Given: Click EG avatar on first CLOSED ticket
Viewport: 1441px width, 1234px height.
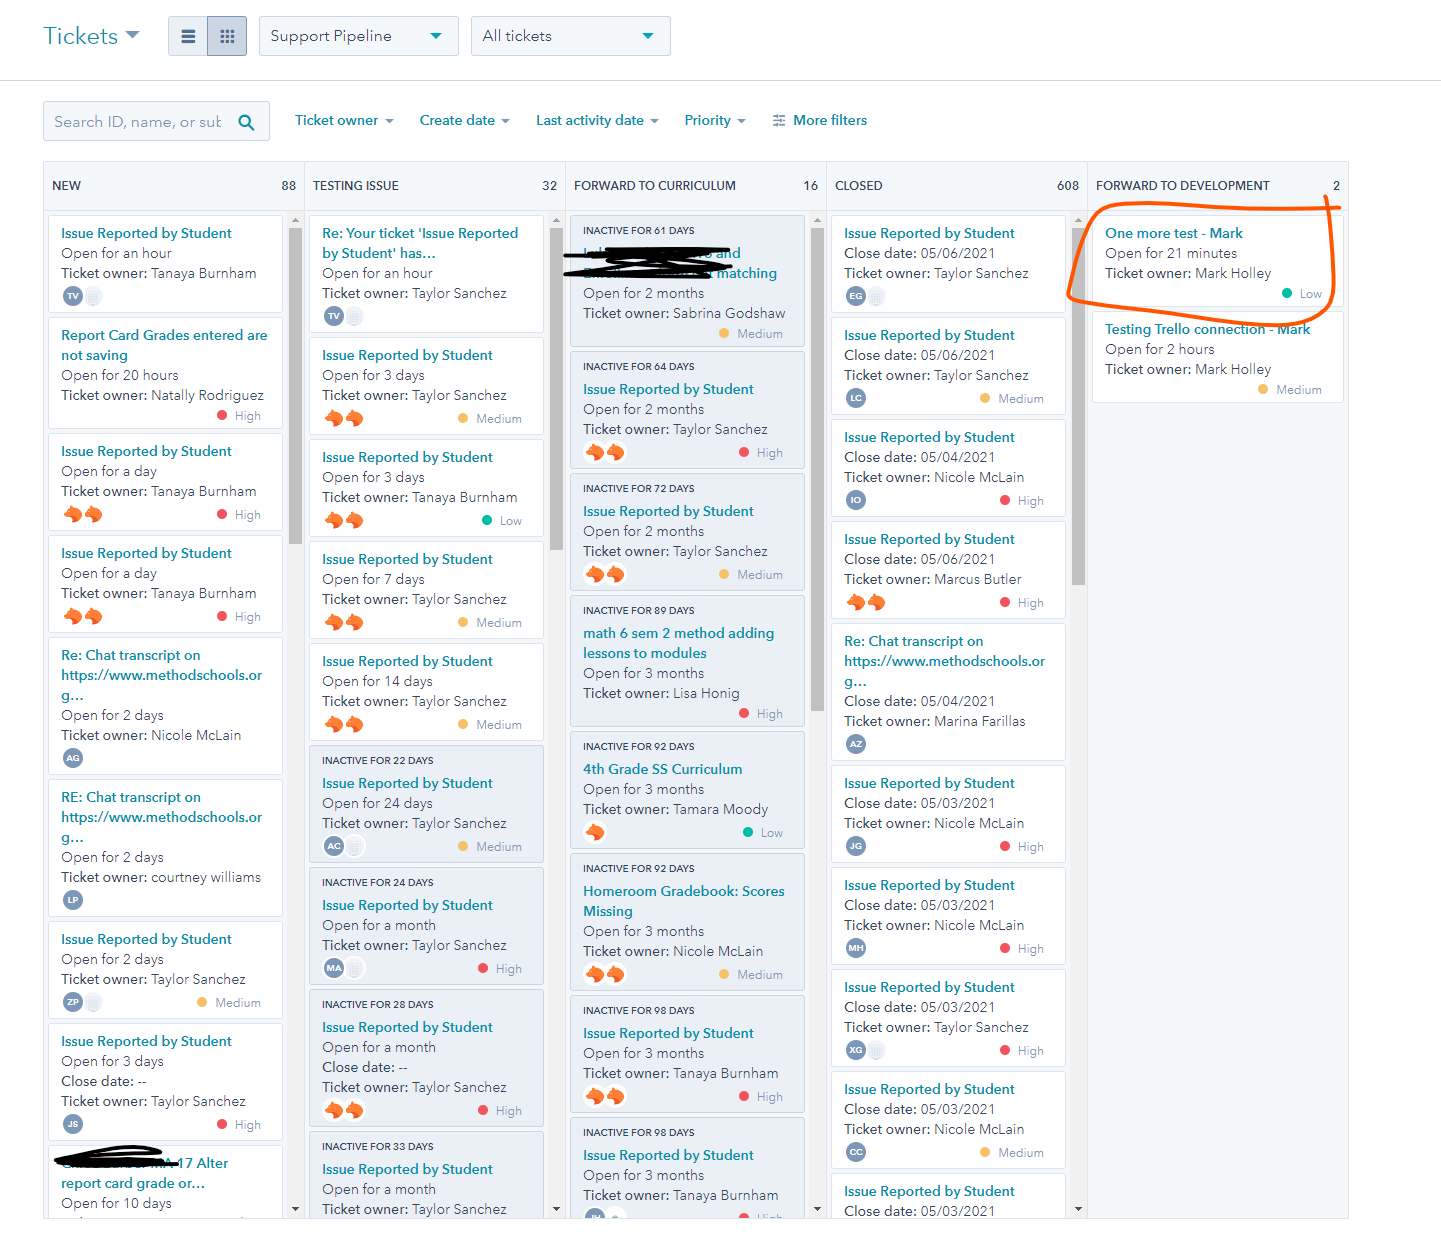Looking at the screenshot, I should [856, 296].
